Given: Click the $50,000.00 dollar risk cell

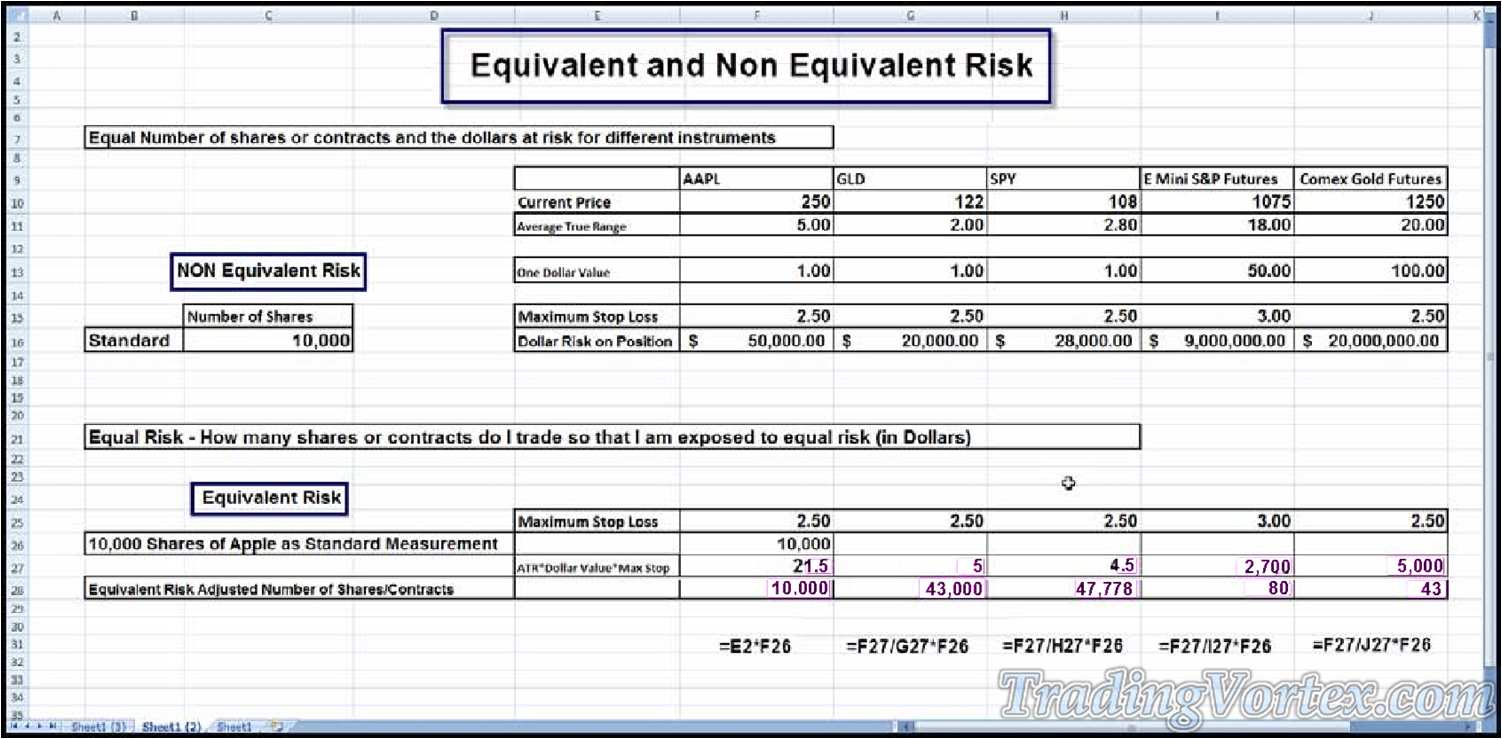Looking at the screenshot, I should point(756,341).
